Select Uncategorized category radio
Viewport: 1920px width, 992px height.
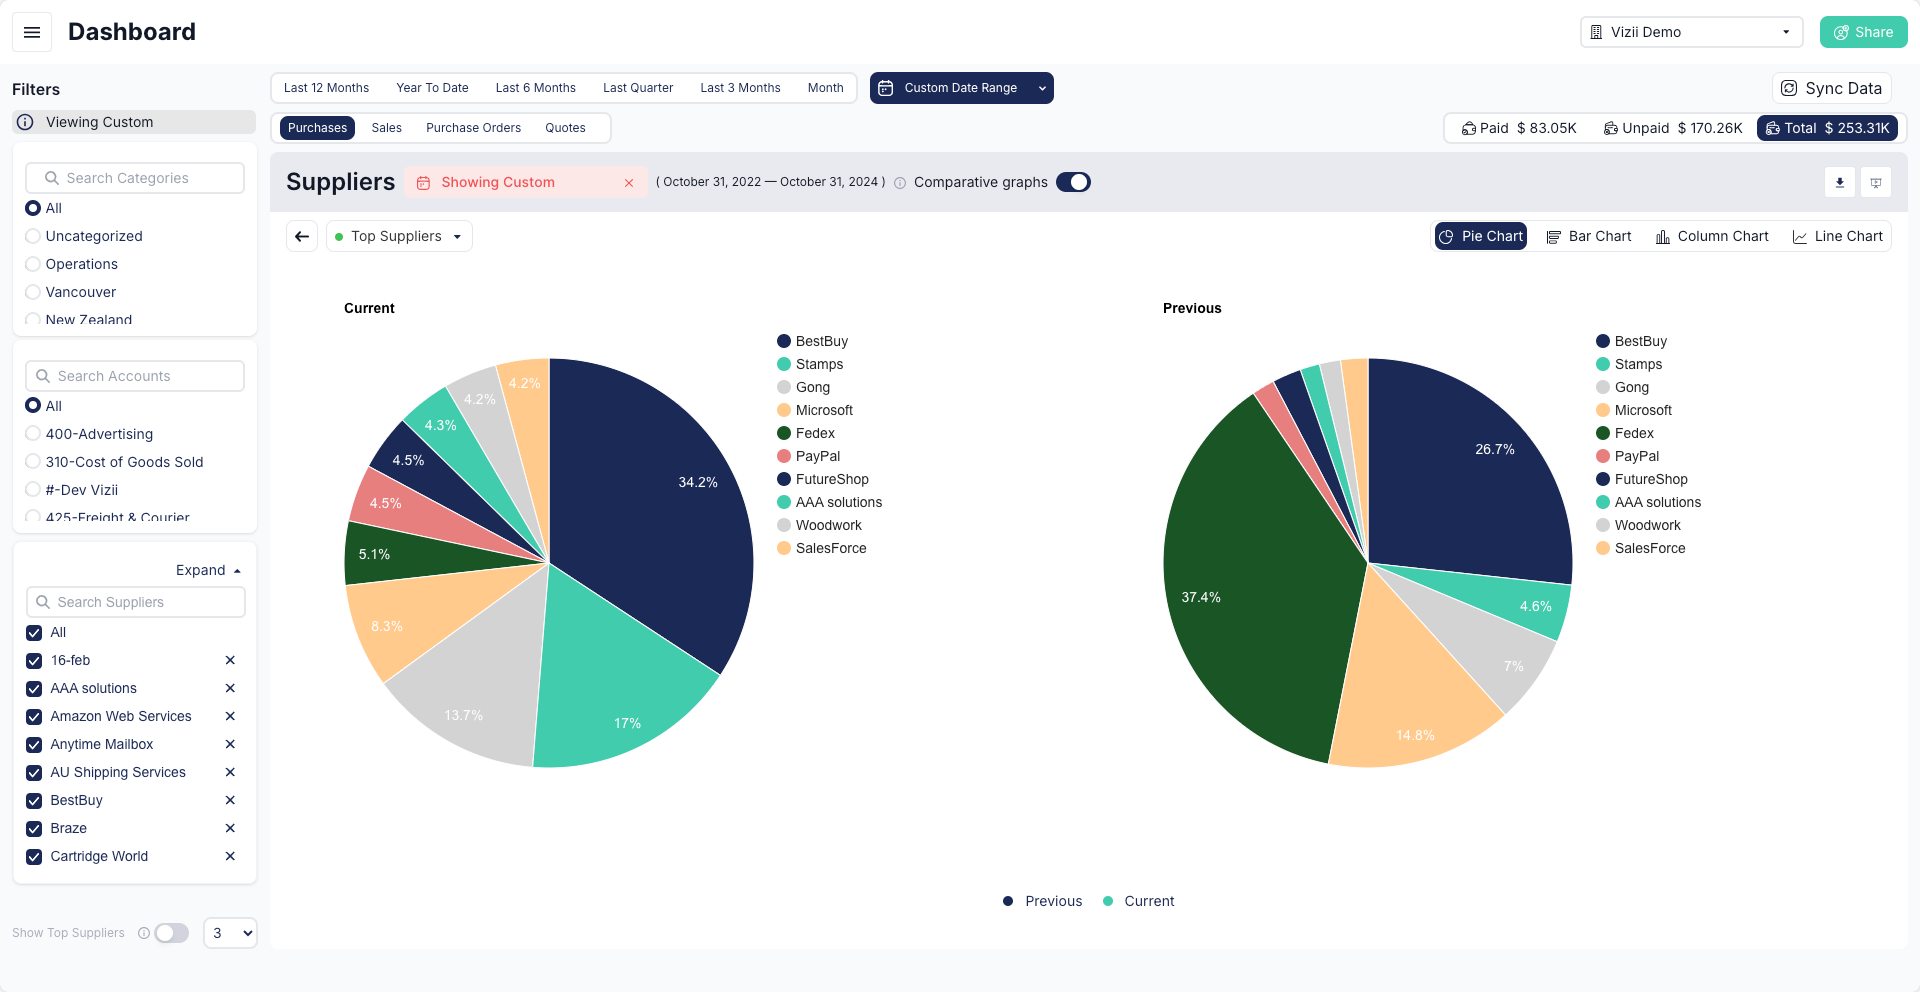[x=33, y=236]
